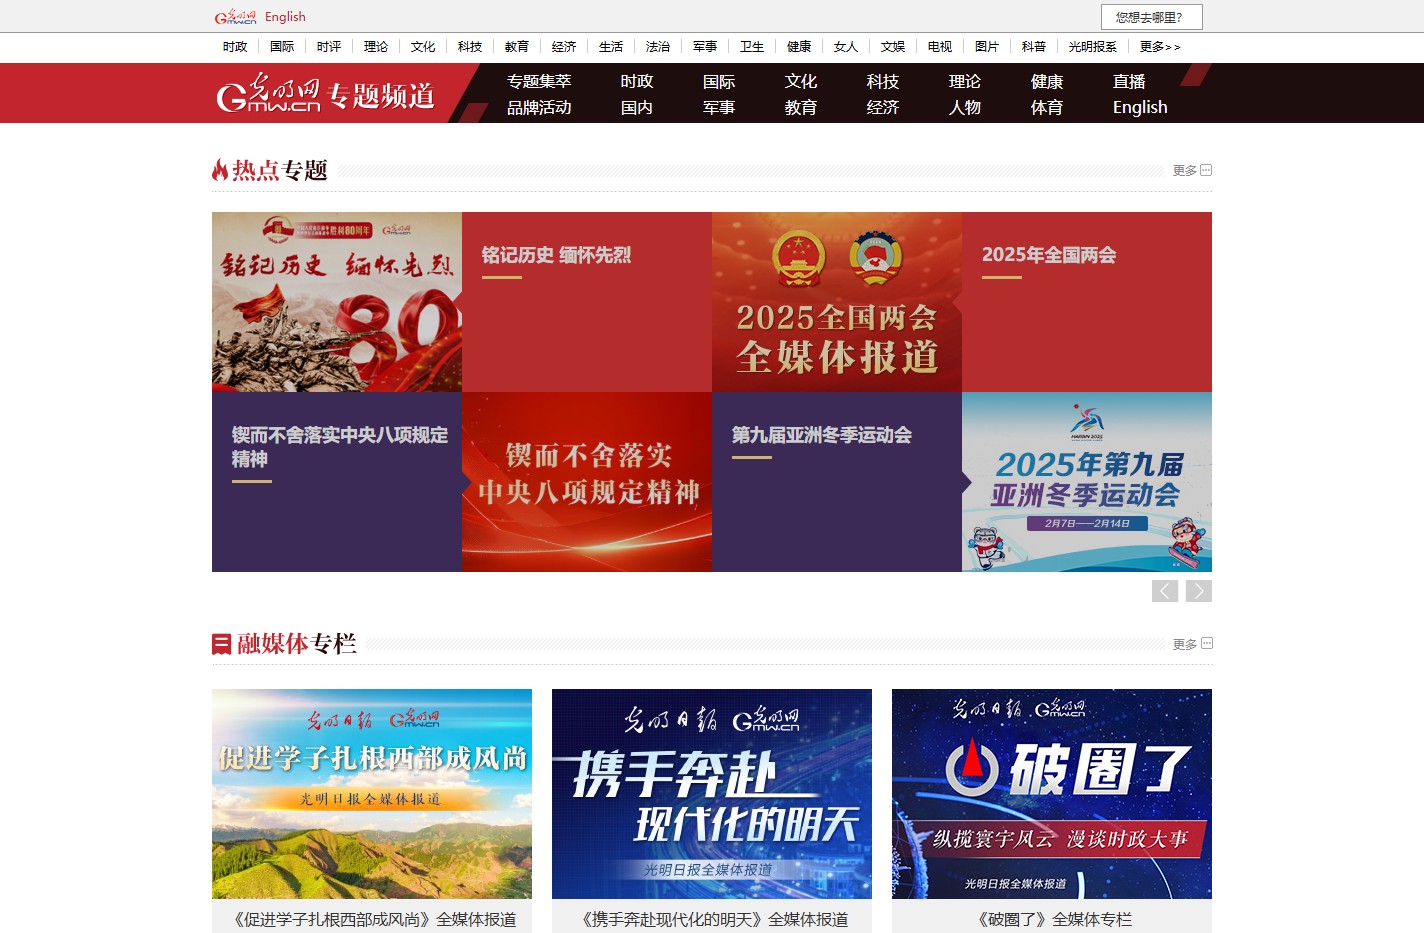Viewport: 1424px width, 933px height.
Task: Open 文化 in the top category bar
Action: point(423,47)
